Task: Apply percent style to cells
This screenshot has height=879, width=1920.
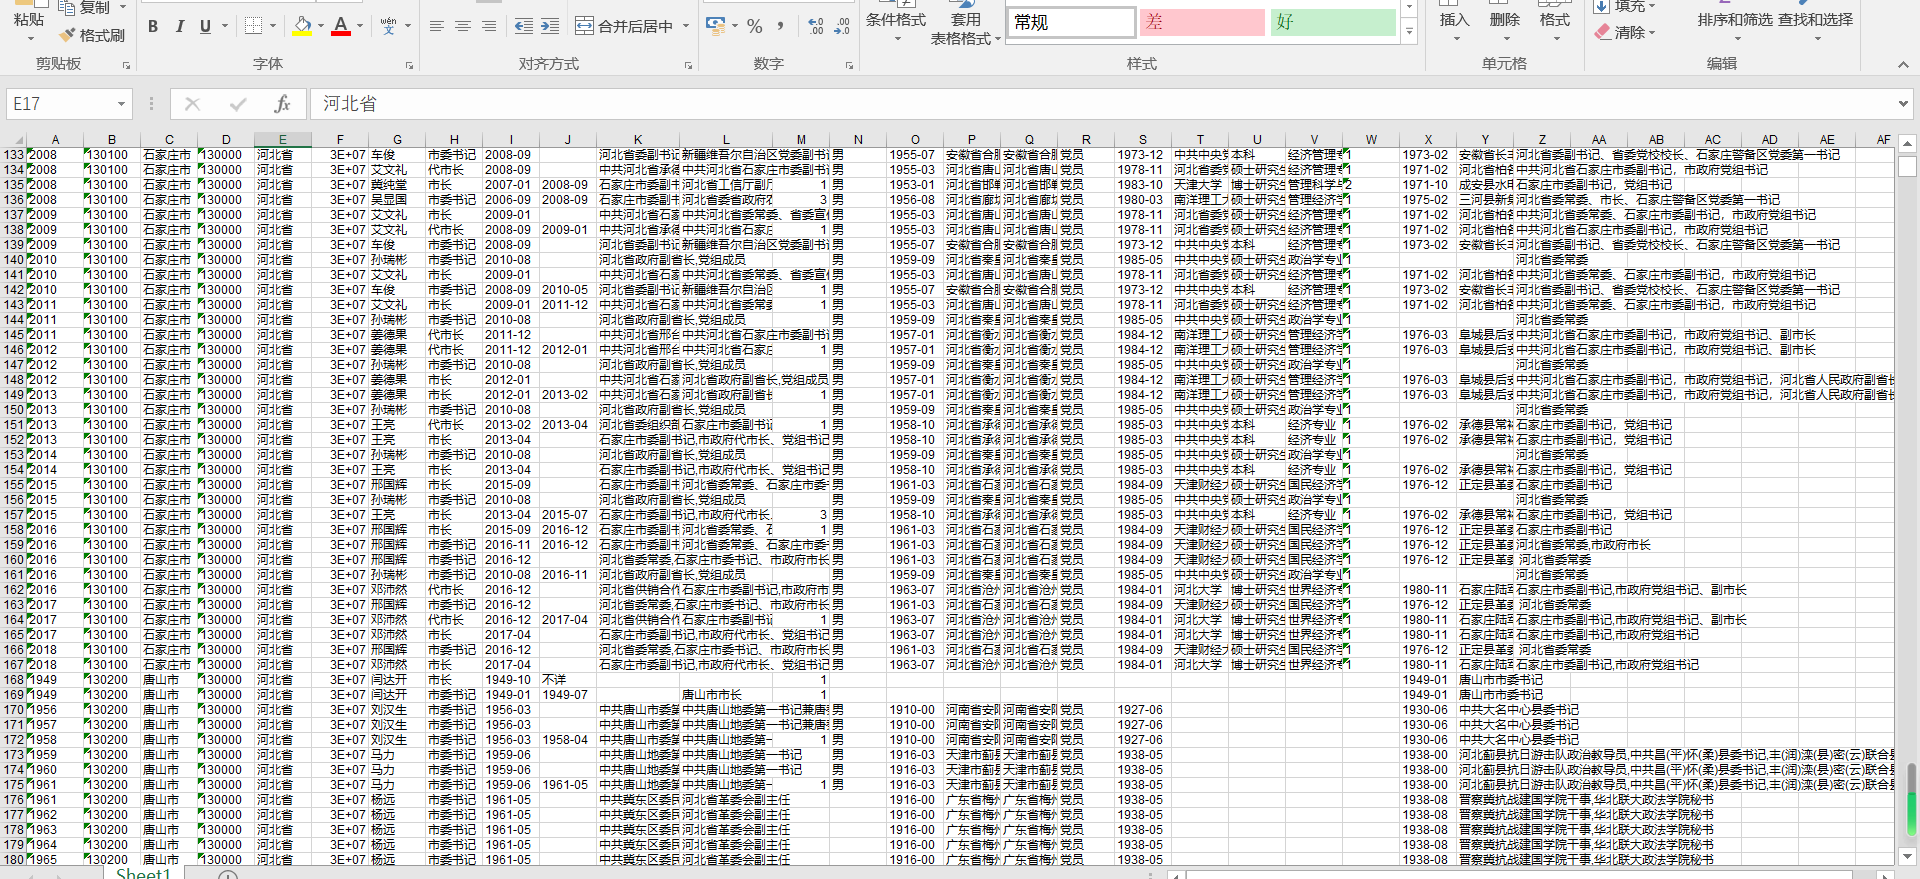Action: click(x=755, y=27)
